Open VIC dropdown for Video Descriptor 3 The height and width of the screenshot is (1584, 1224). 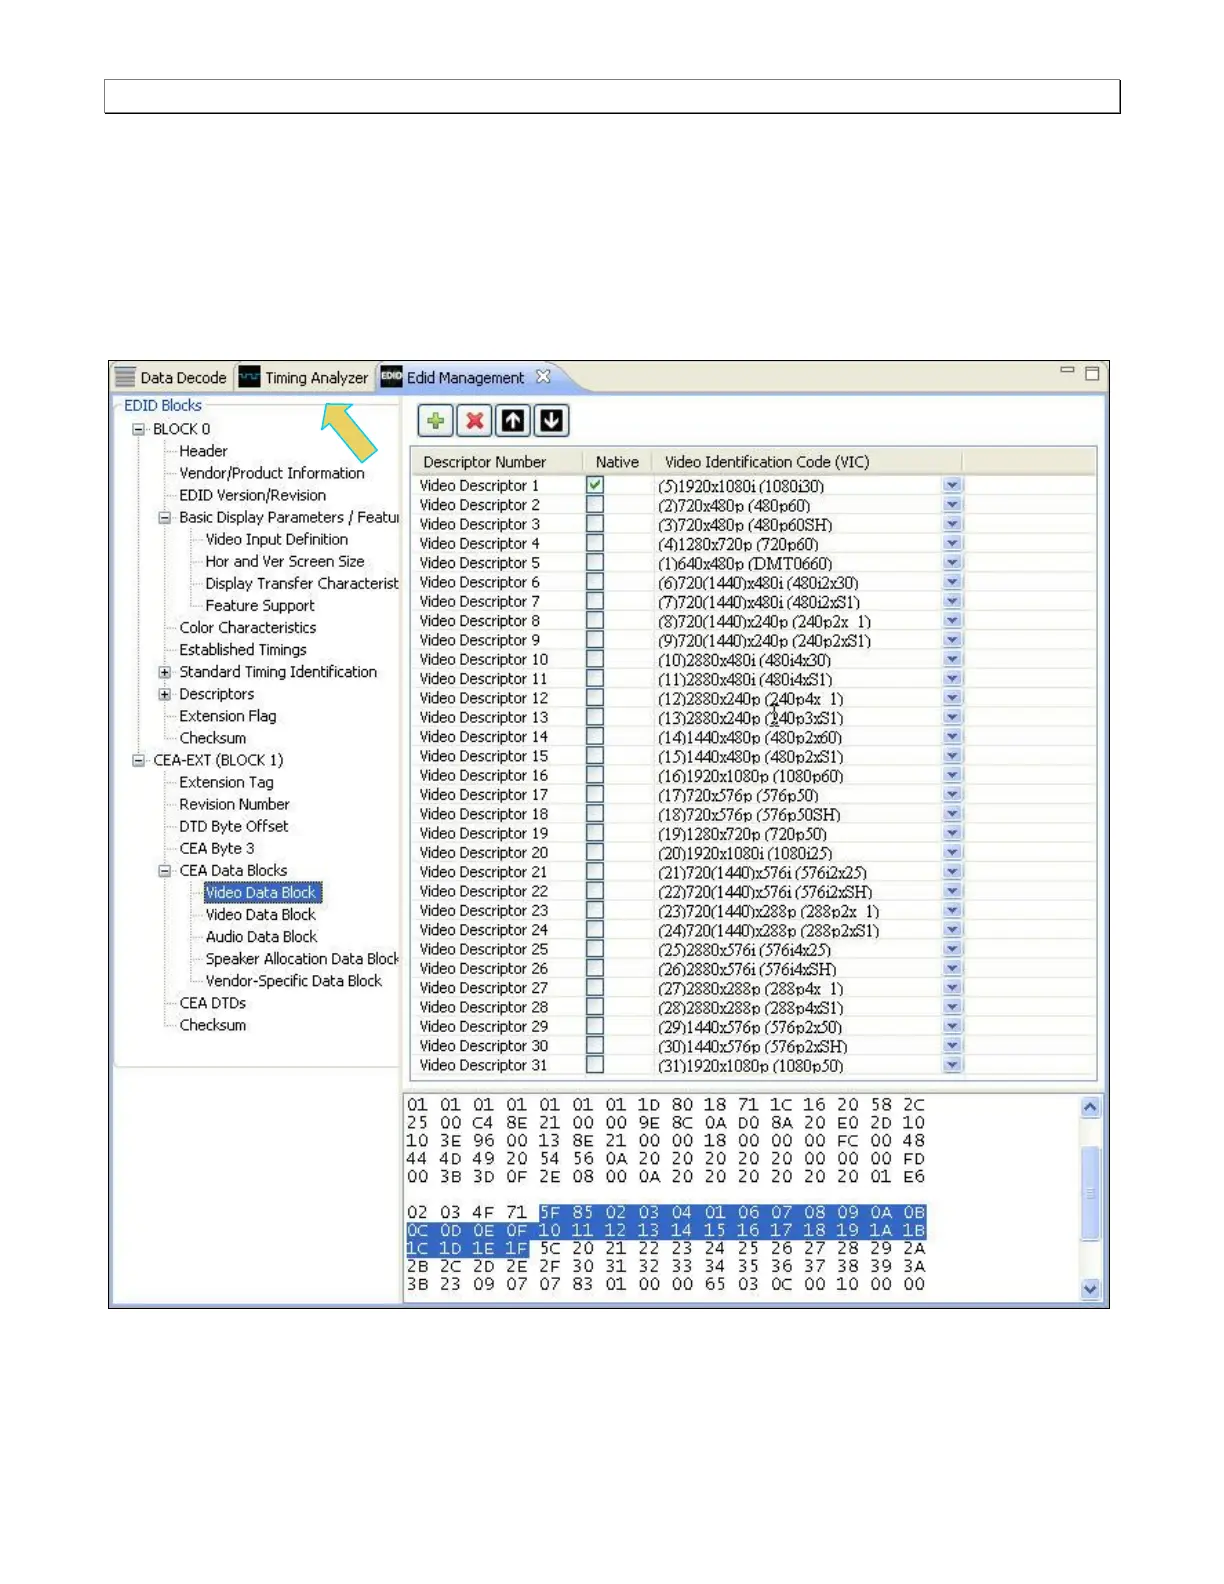coord(952,524)
